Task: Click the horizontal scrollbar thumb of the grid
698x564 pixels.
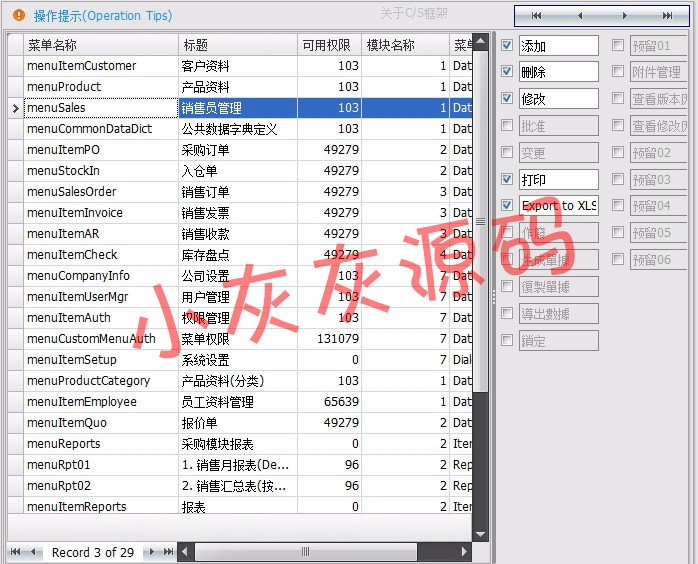Action: 305,552
